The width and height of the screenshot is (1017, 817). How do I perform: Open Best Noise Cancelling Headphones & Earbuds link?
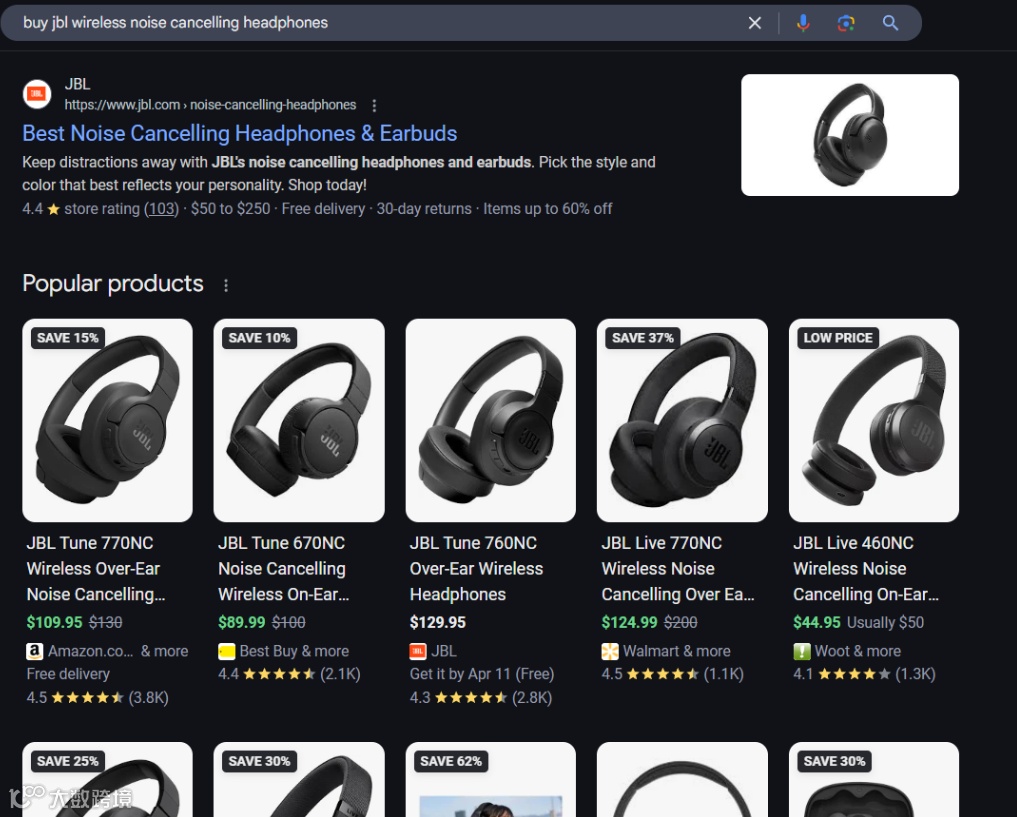[239, 134]
